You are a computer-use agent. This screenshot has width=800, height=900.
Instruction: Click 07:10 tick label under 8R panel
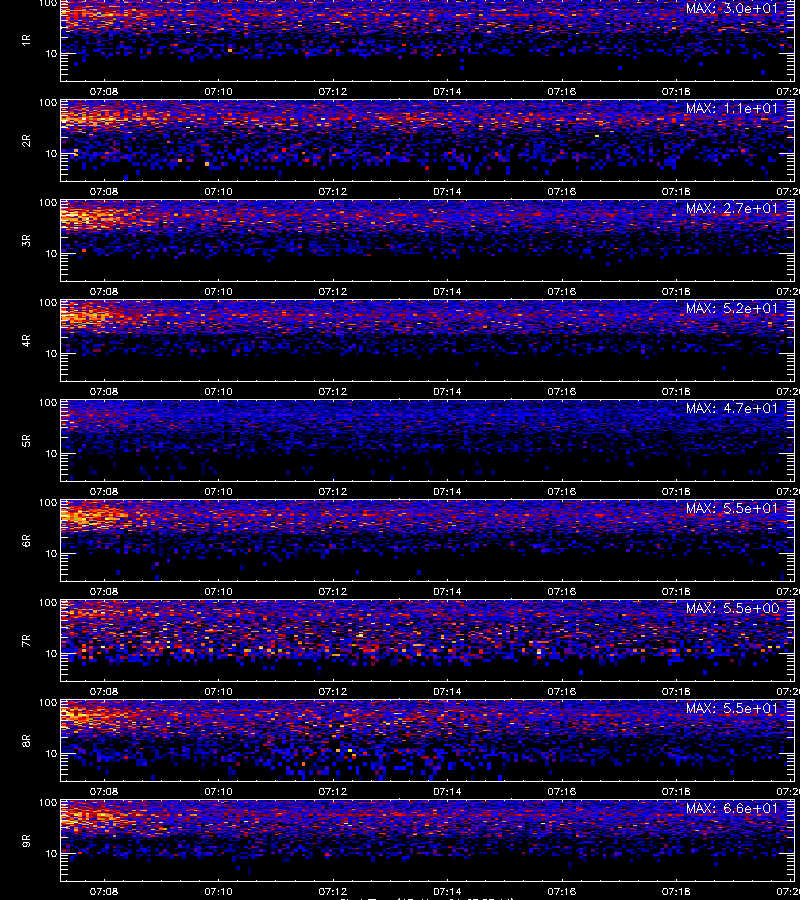219,792
